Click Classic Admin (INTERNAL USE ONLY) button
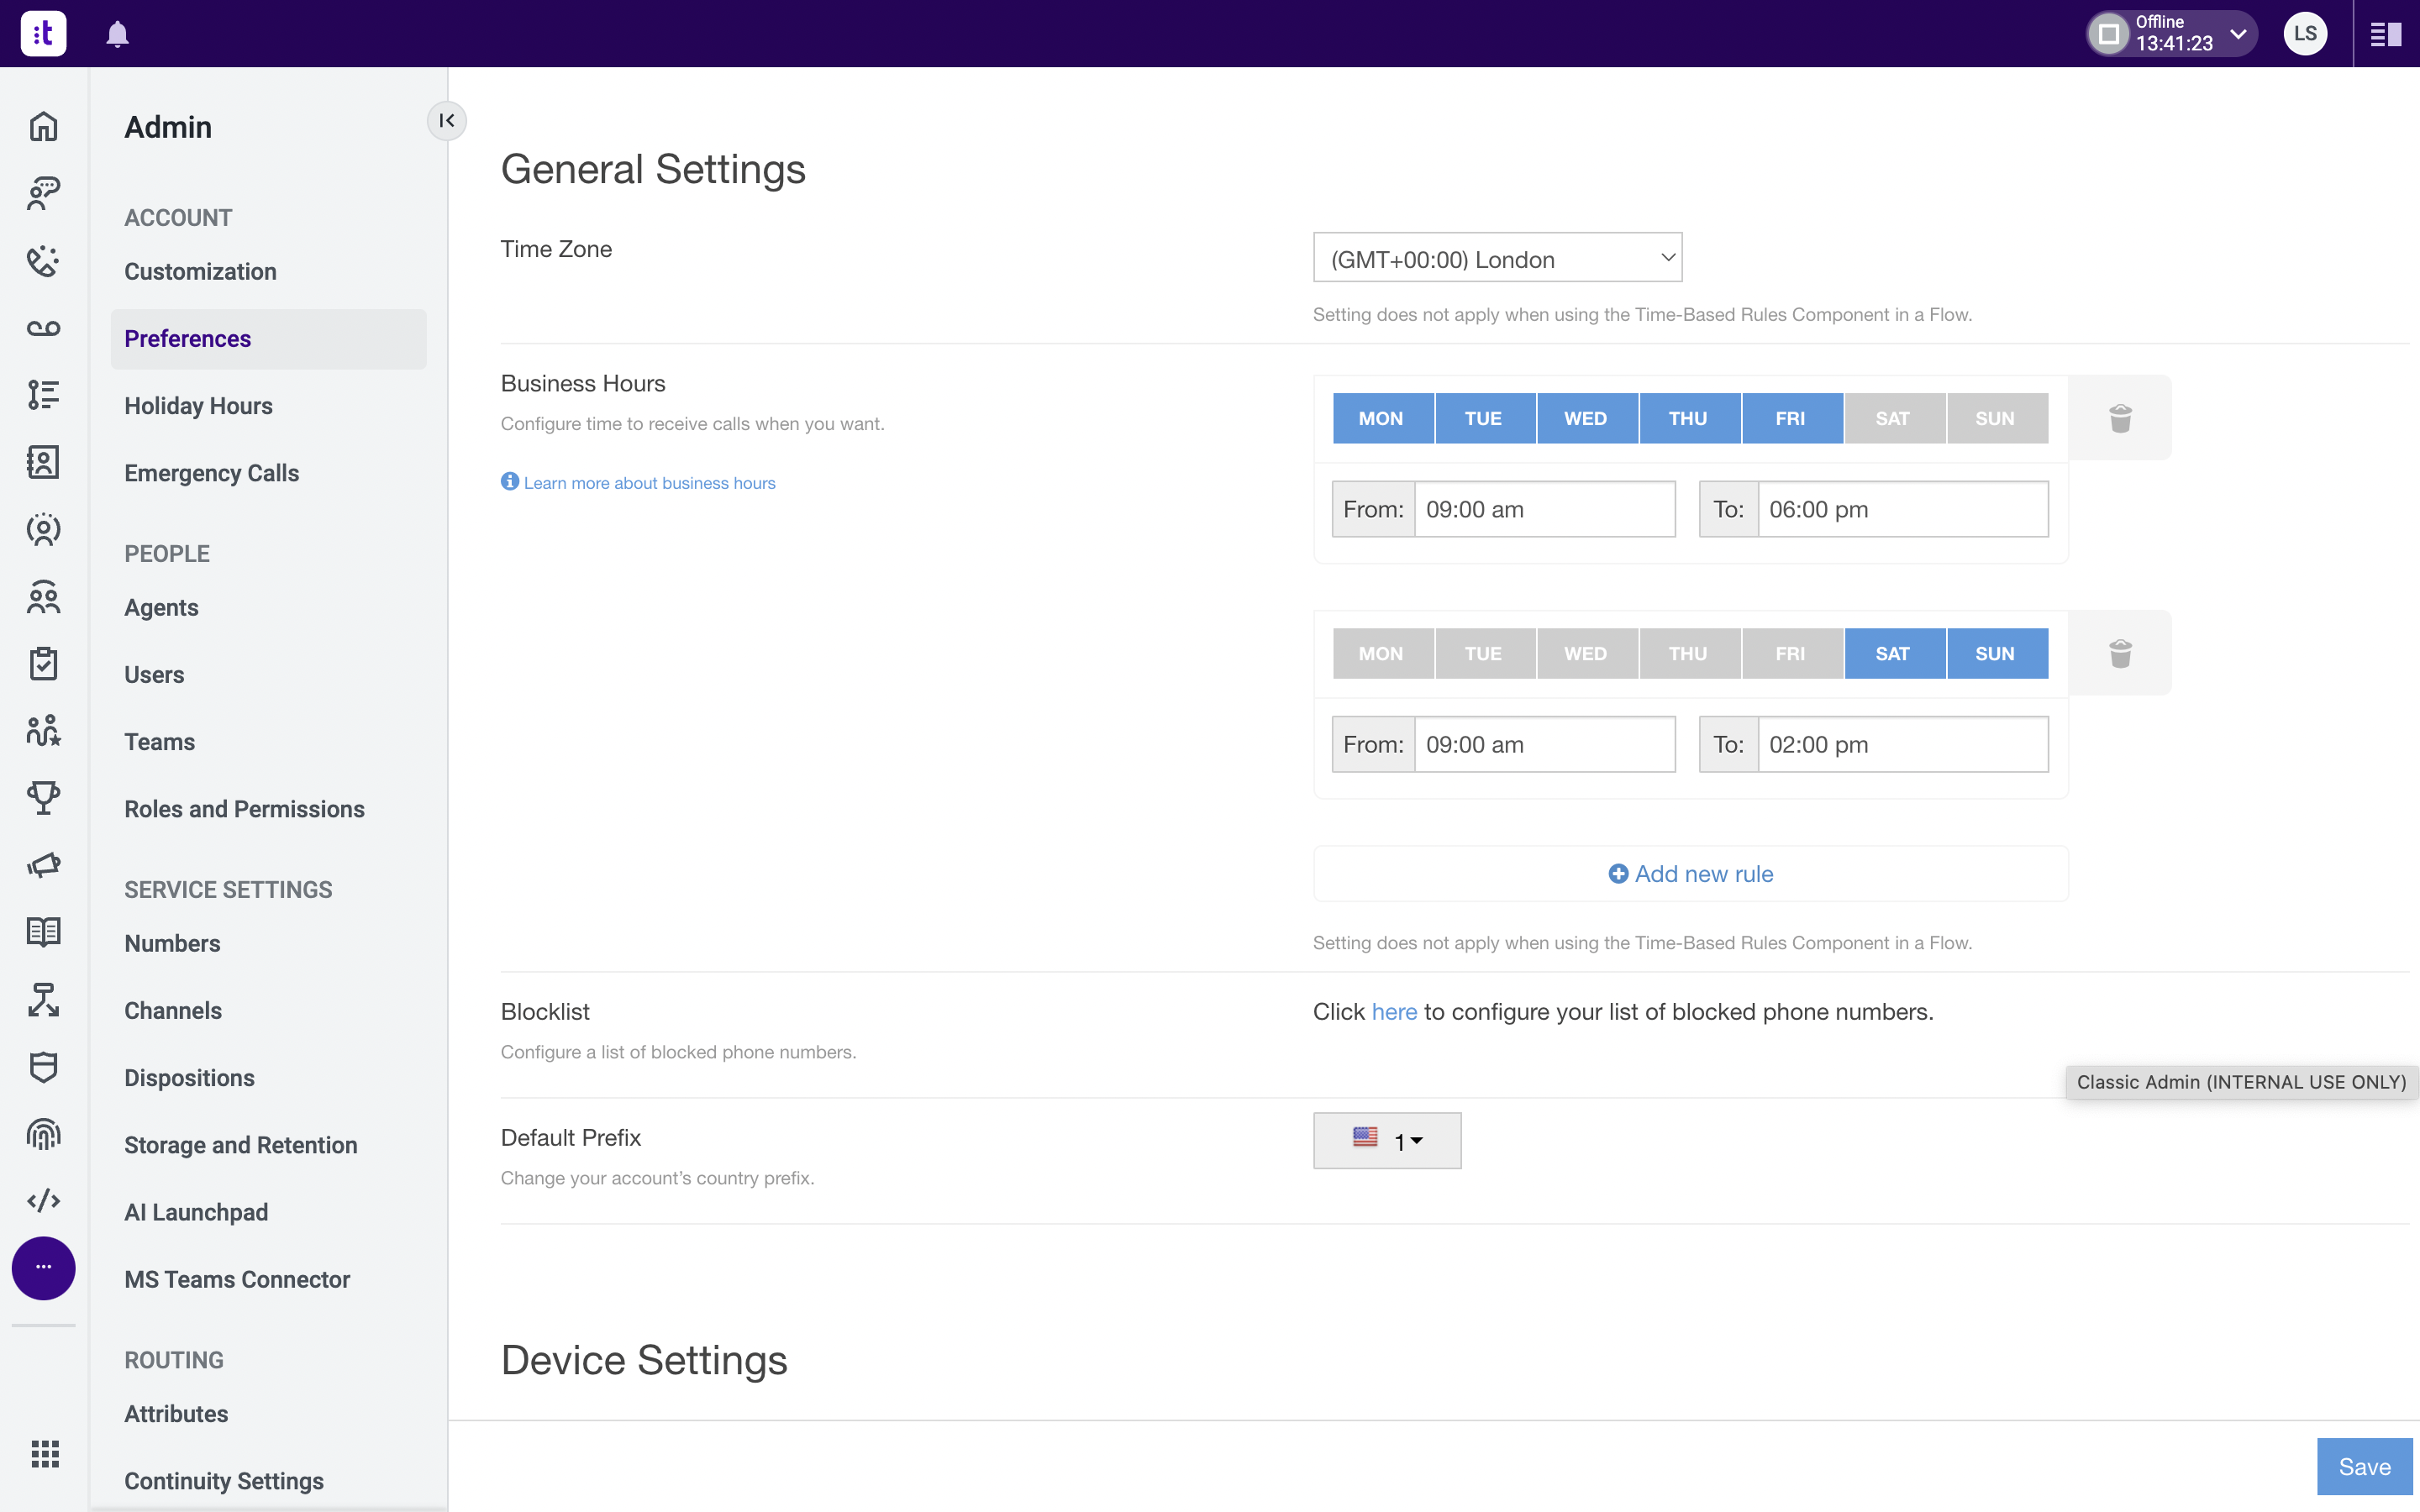 (x=2241, y=1082)
